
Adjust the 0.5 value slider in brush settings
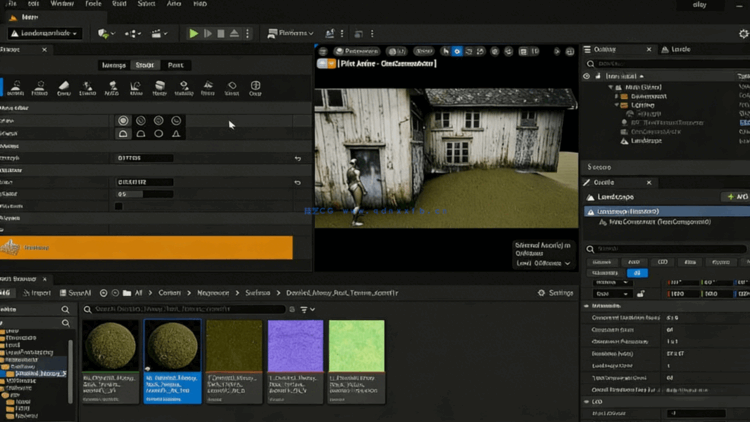(144, 194)
